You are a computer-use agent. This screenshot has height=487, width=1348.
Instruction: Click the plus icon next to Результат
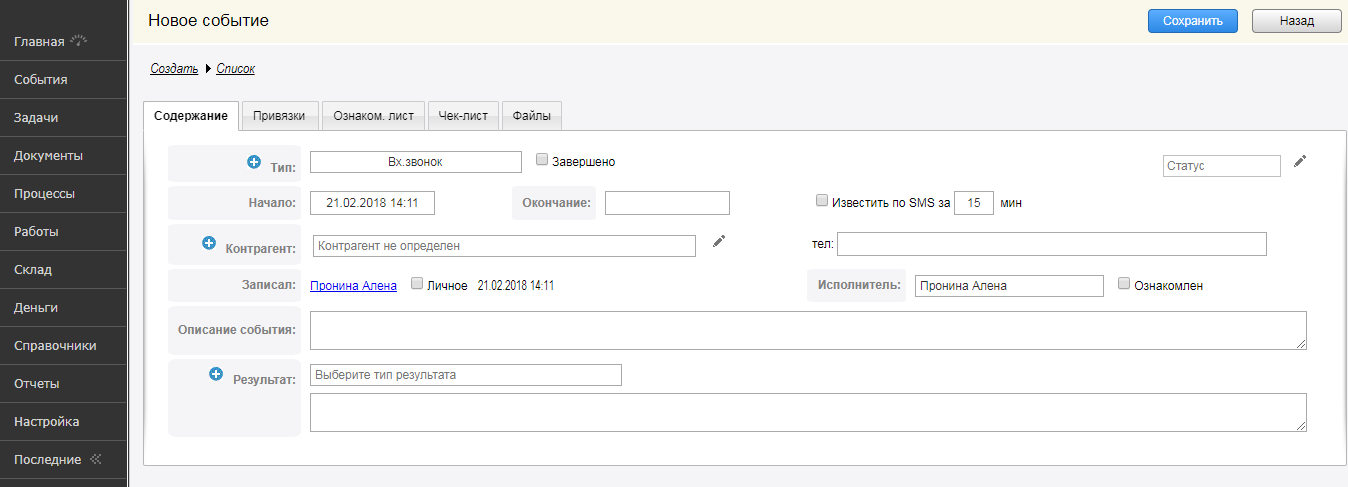(x=215, y=374)
